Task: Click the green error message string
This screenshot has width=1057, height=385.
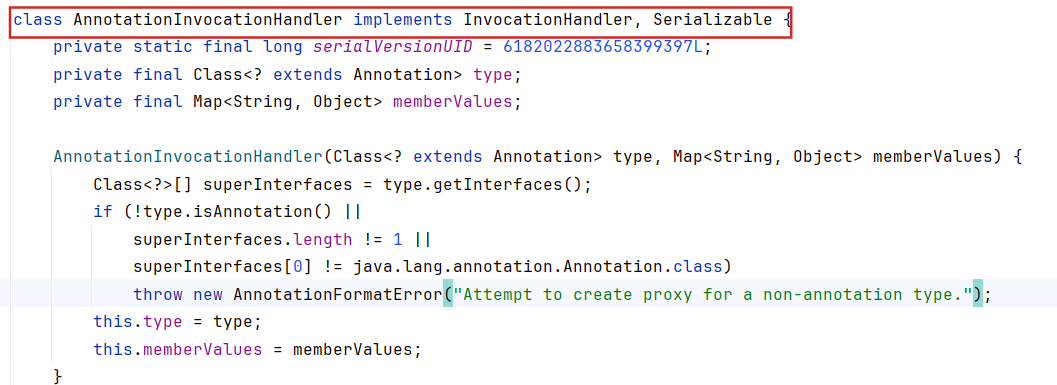Action: click(x=713, y=295)
